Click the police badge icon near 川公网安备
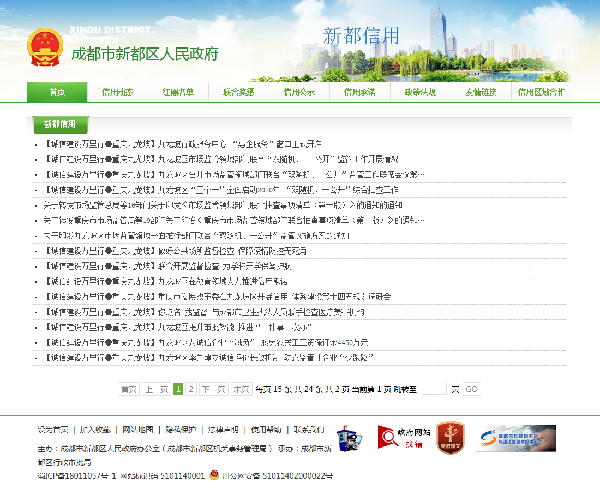 tap(215, 475)
